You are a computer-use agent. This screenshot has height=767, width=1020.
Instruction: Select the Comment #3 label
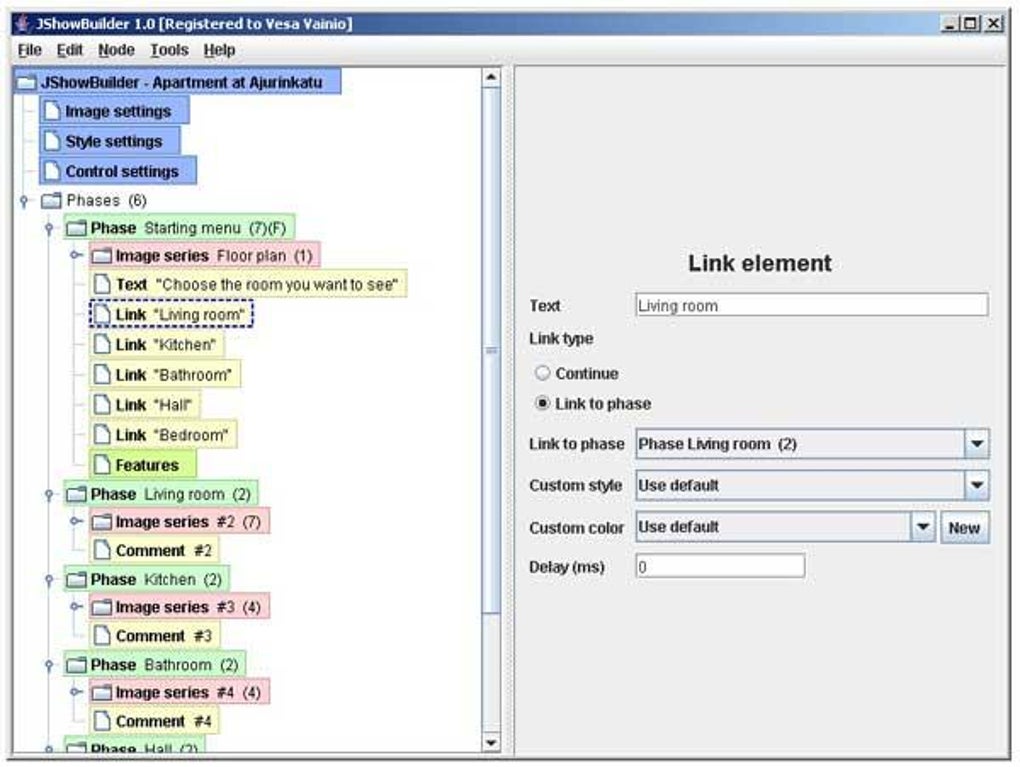click(x=164, y=636)
